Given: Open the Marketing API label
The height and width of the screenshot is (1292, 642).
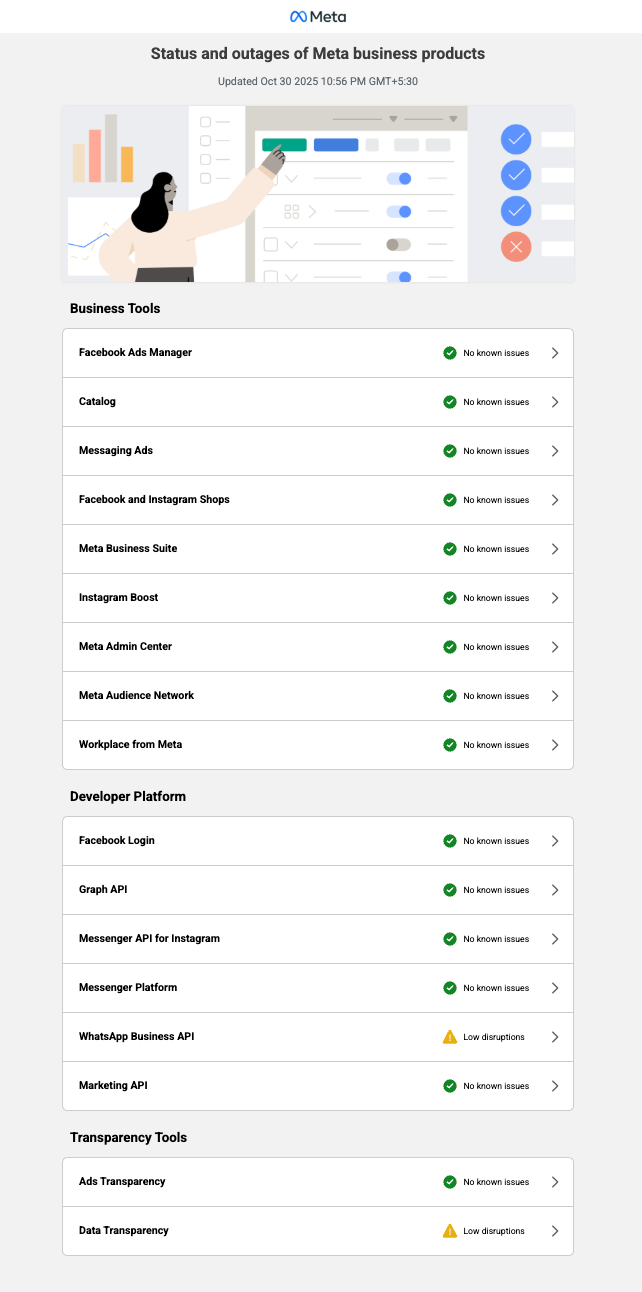Looking at the screenshot, I should click(x=113, y=1086).
